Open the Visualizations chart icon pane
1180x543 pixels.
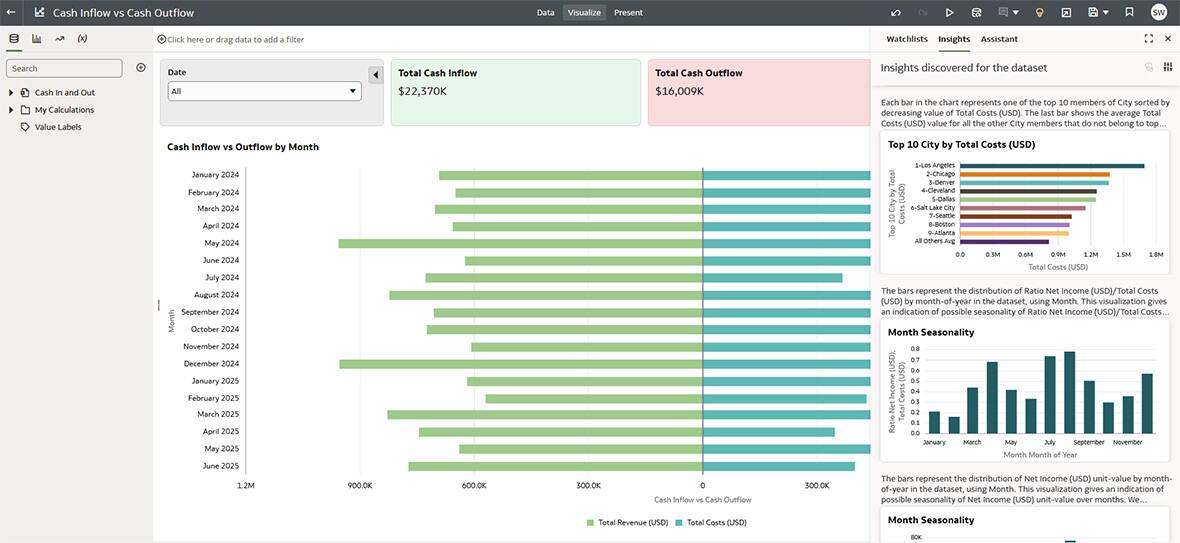(37, 39)
